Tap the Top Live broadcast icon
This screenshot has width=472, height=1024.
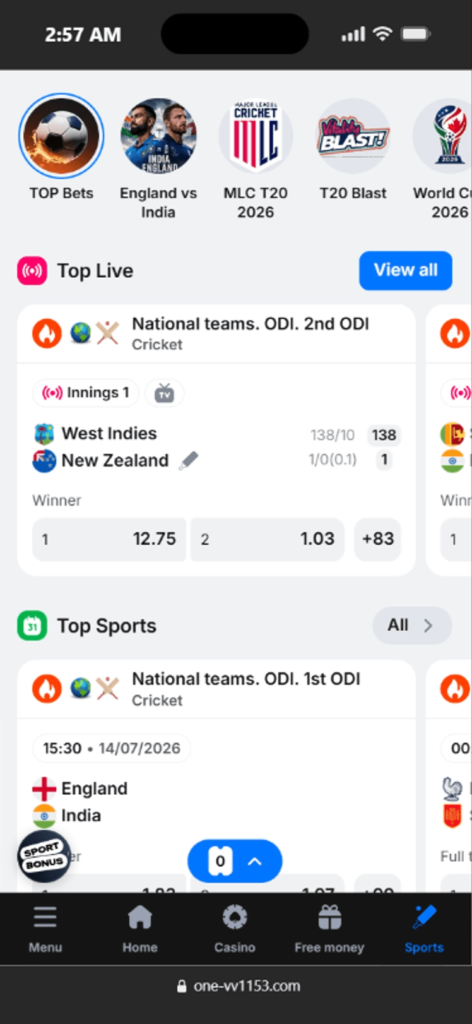coord(32,270)
